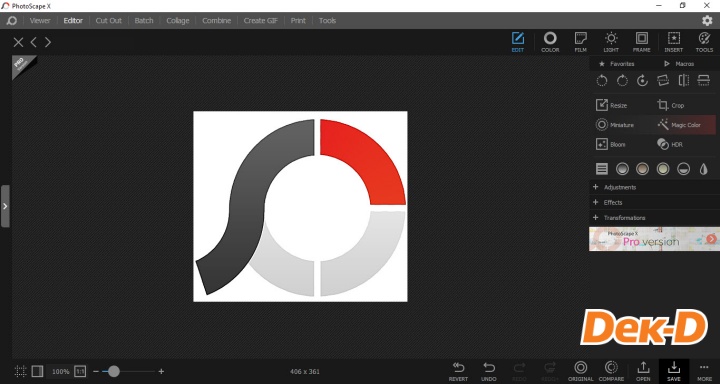
Task: Set zoom to 1:1 actual size
Action: click(x=80, y=371)
